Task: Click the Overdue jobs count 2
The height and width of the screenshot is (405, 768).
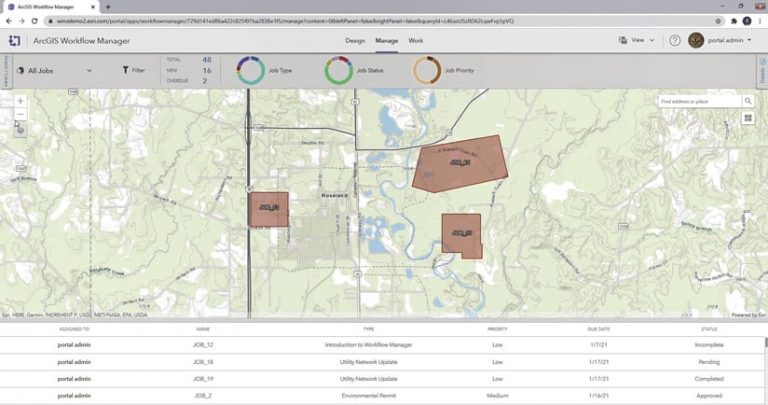Action: click(x=205, y=81)
